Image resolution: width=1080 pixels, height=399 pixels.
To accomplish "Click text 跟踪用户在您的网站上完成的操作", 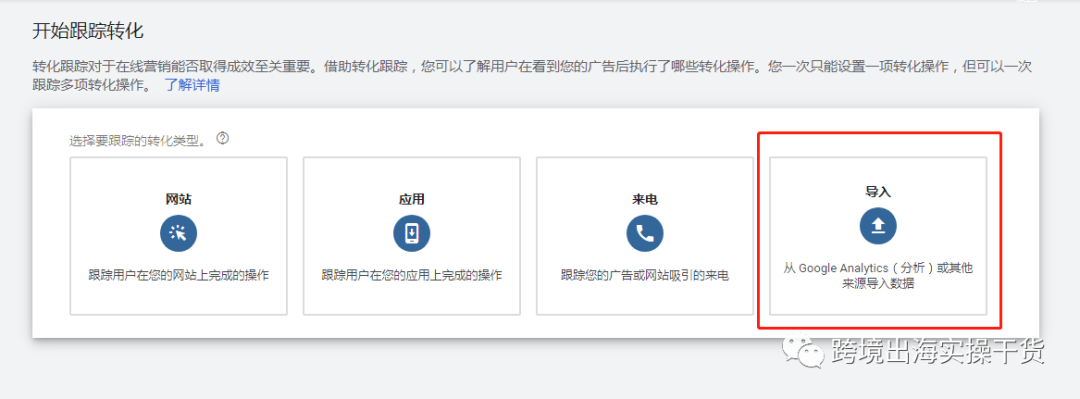I will coord(178,276).
